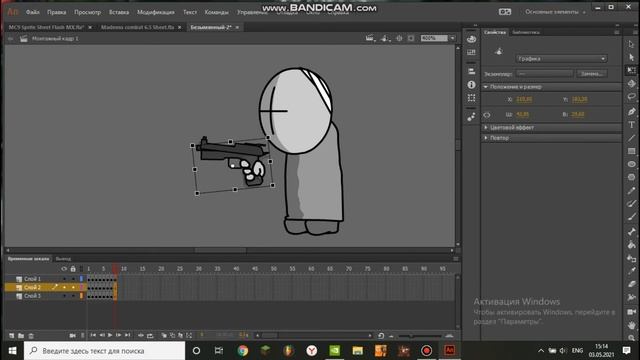Select the Camera tool
This screenshot has width=640, height=360.
[631, 312]
